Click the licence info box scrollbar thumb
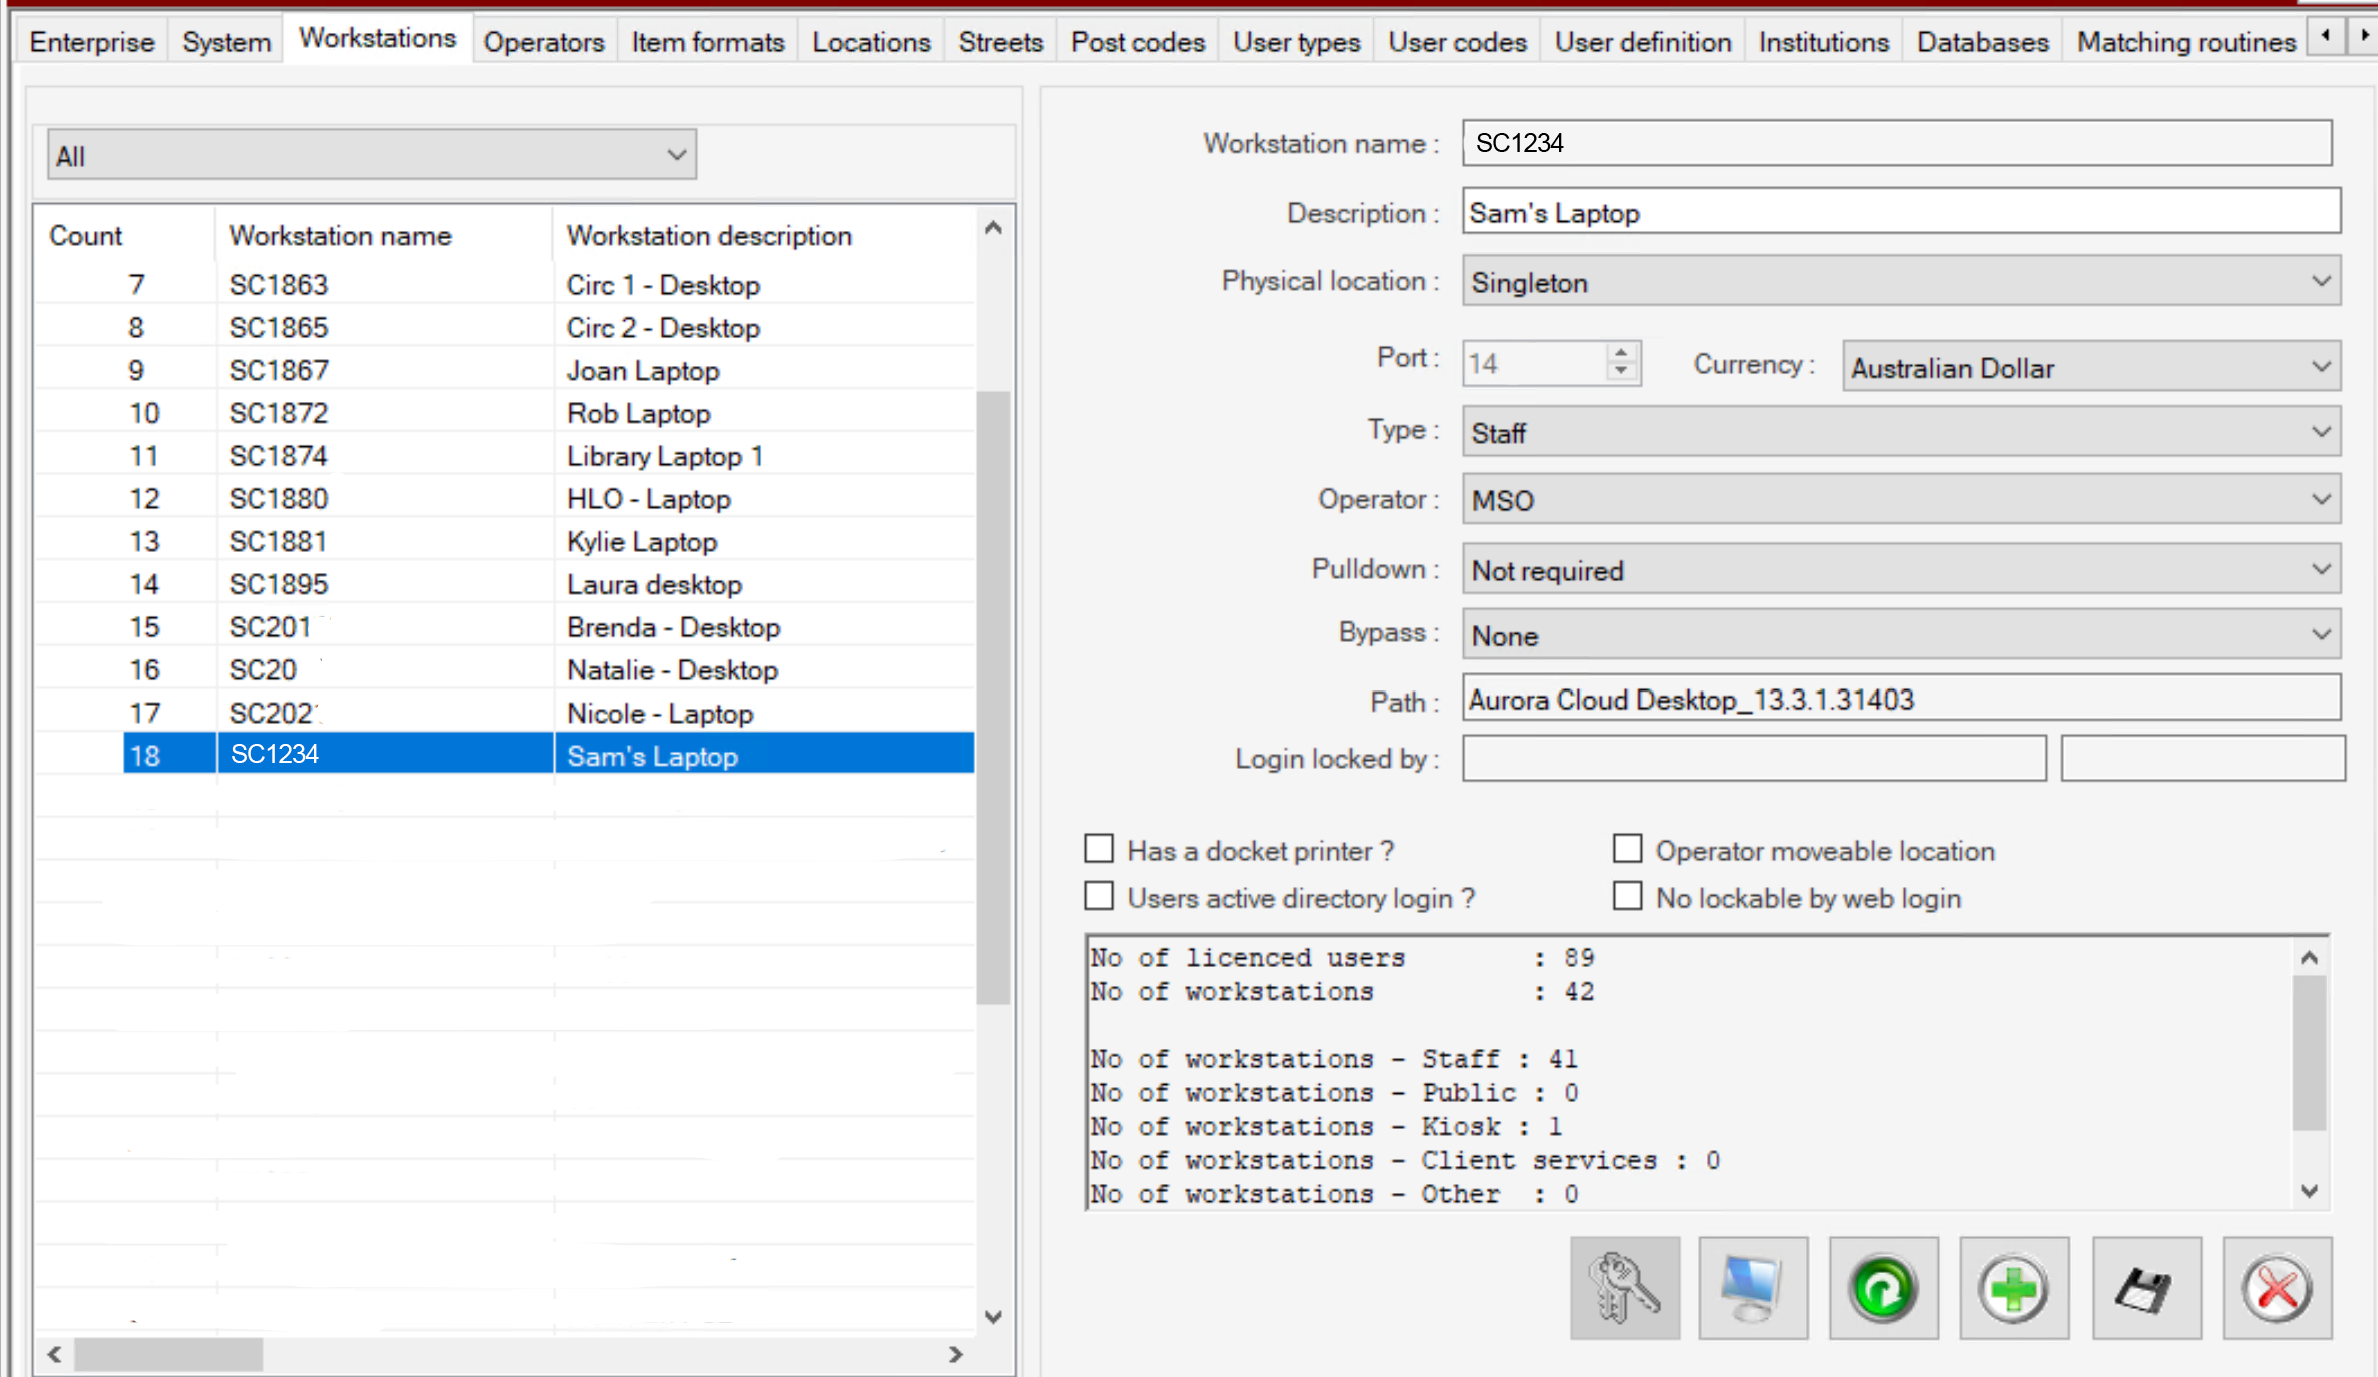The image size is (2378, 1377). (2308, 1053)
